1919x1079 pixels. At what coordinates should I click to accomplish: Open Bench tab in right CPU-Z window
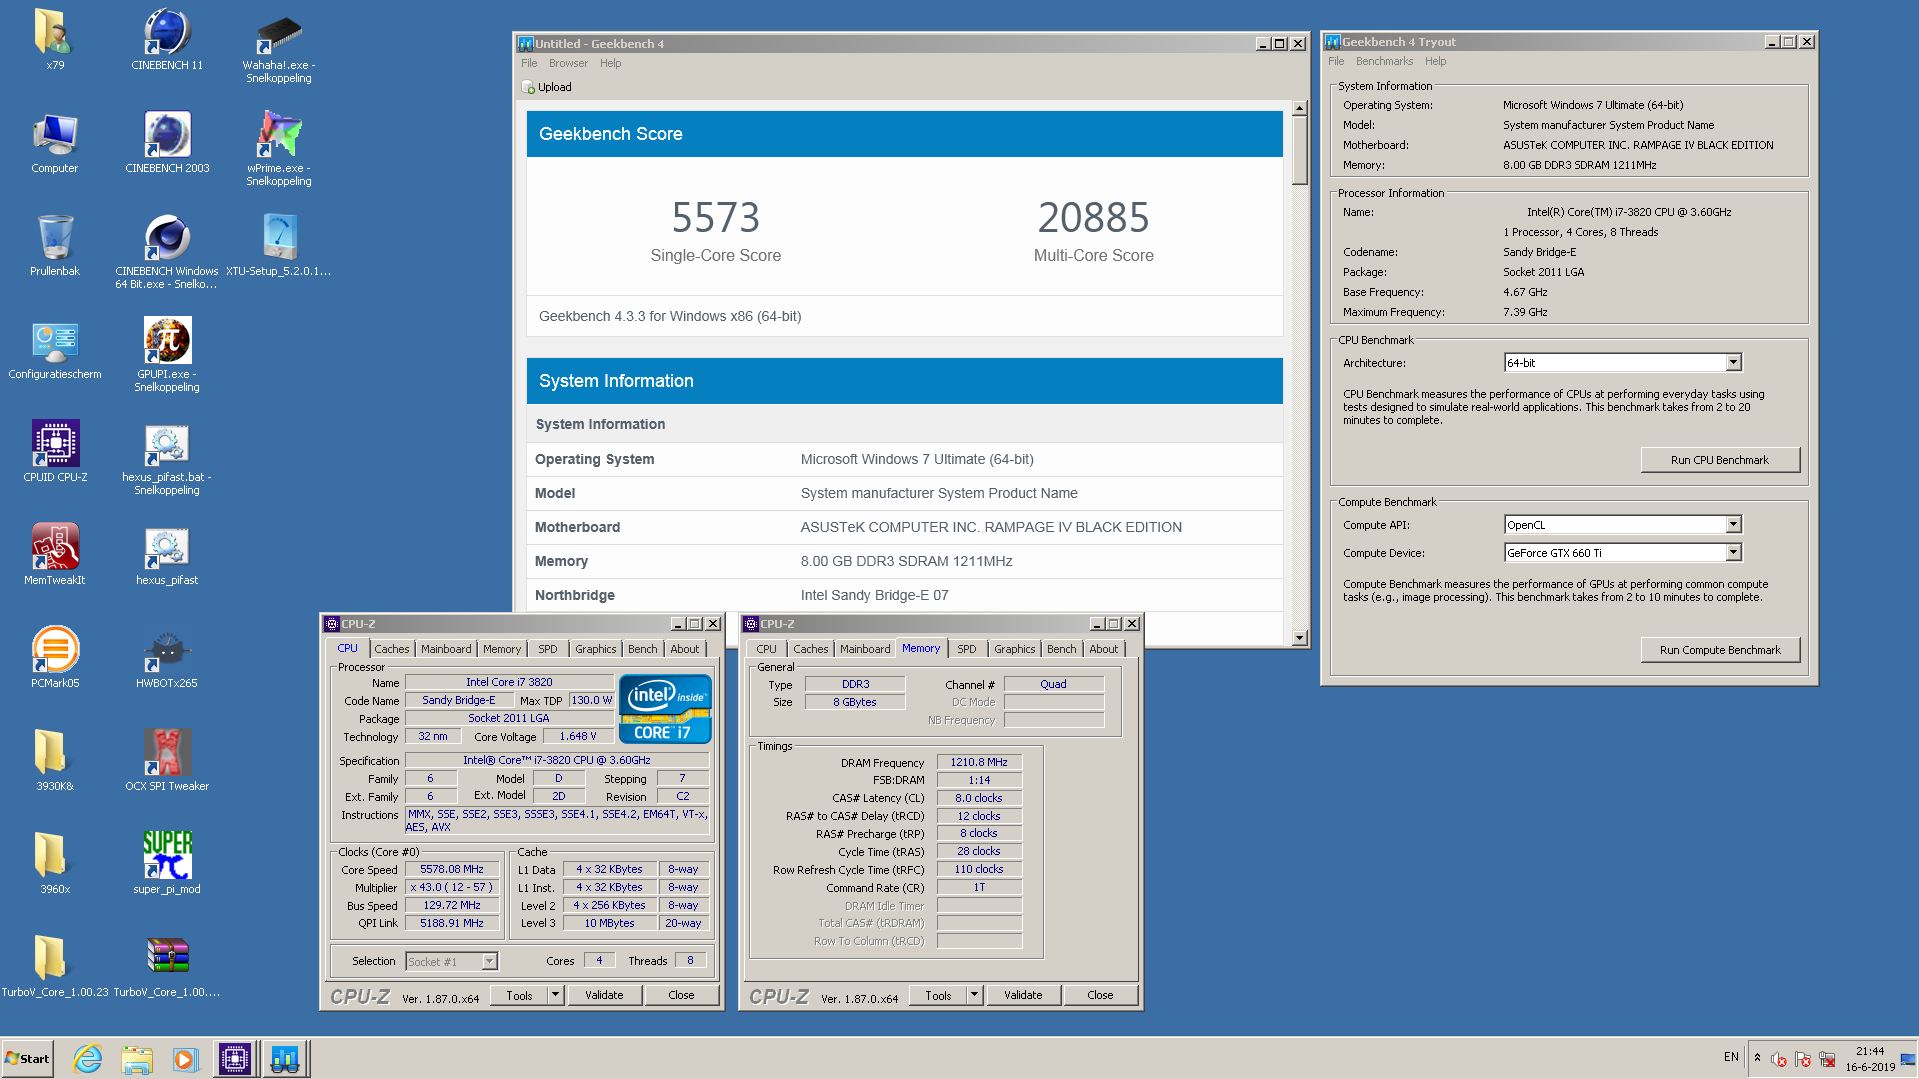click(x=1061, y=649)
